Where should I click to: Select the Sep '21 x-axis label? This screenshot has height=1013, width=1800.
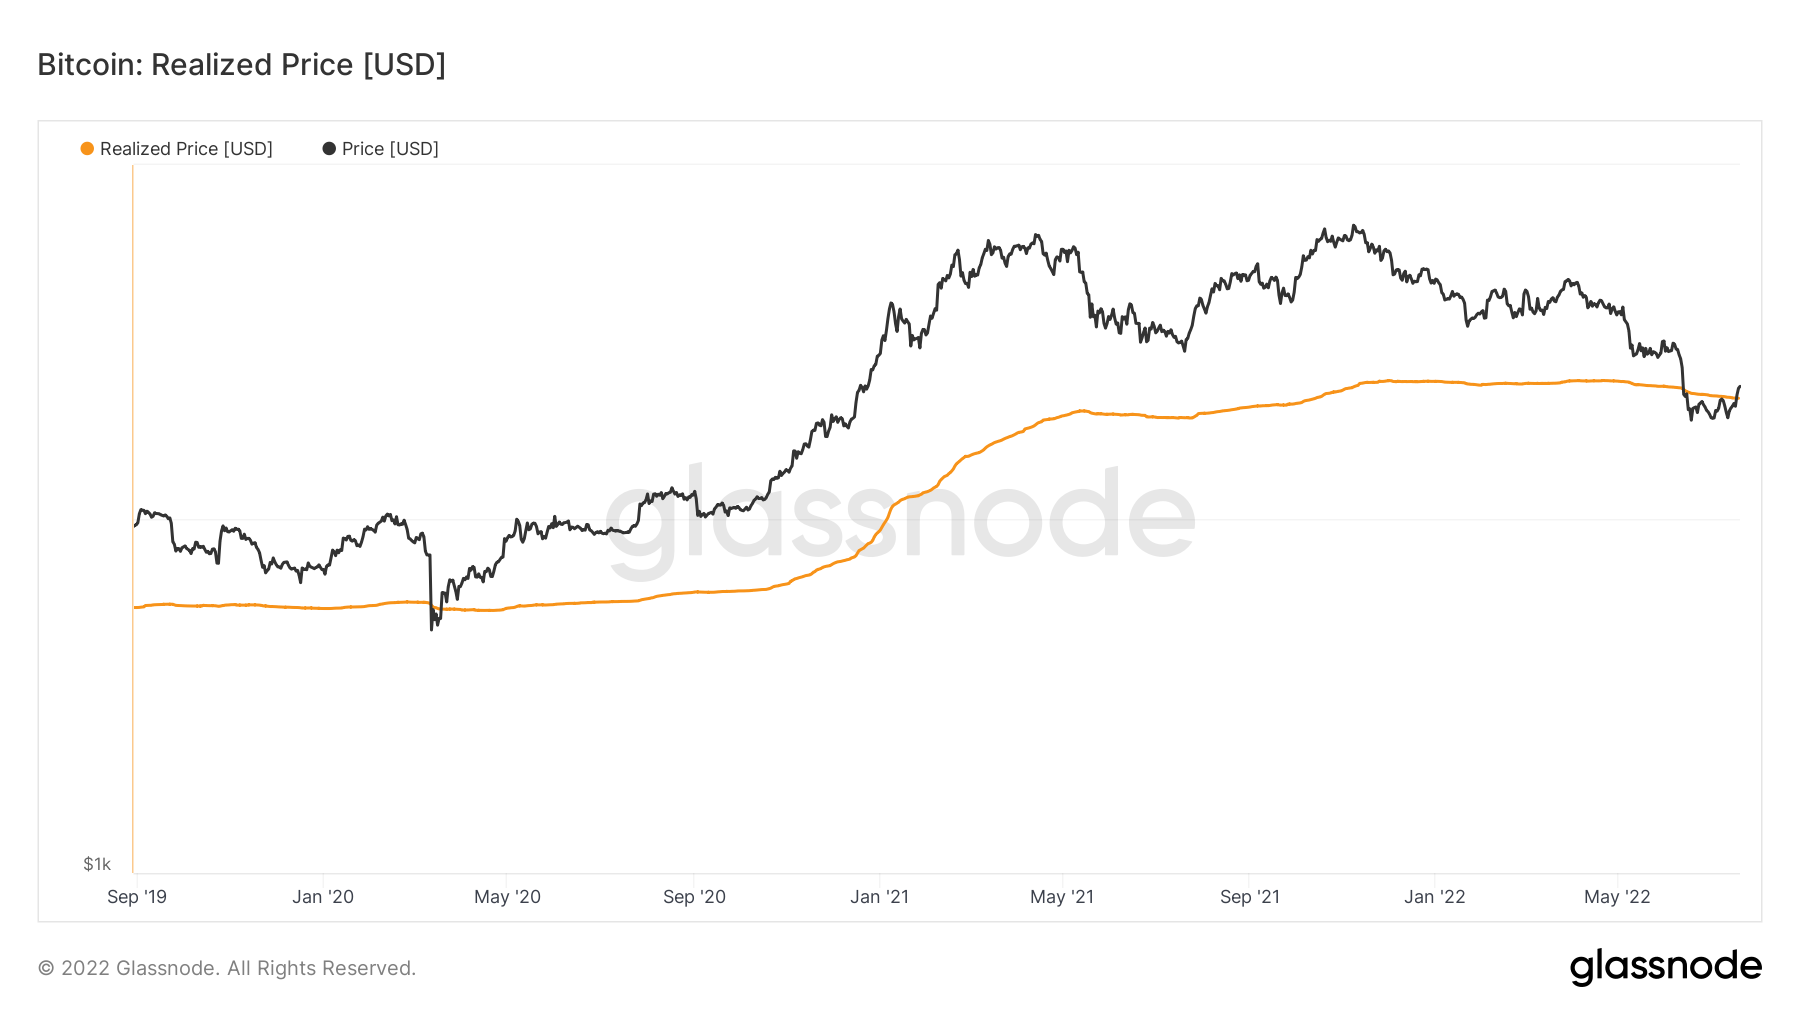pos(1250,897)
